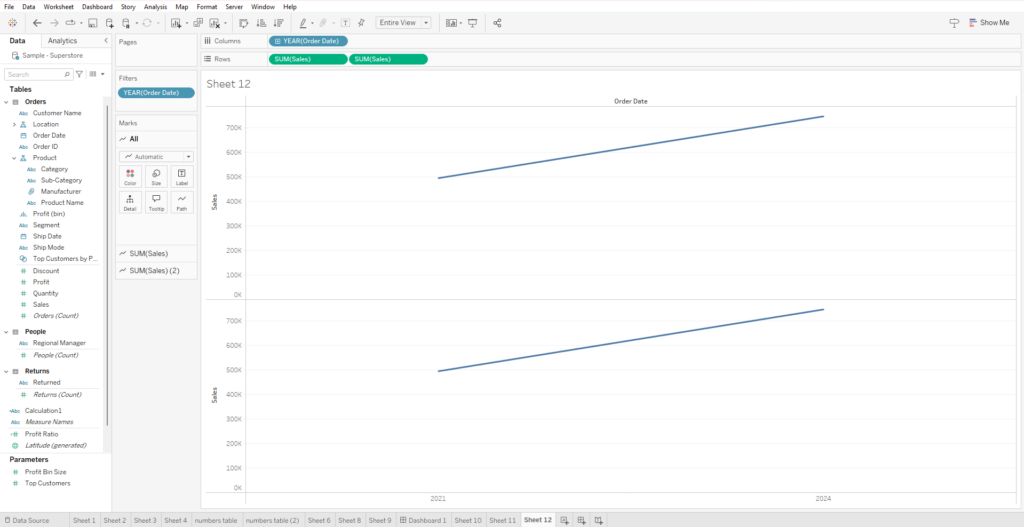Screen dimensions: 1024x527
Task: Click the Swap Rows and Columns icon
Action: coord(244,23)
